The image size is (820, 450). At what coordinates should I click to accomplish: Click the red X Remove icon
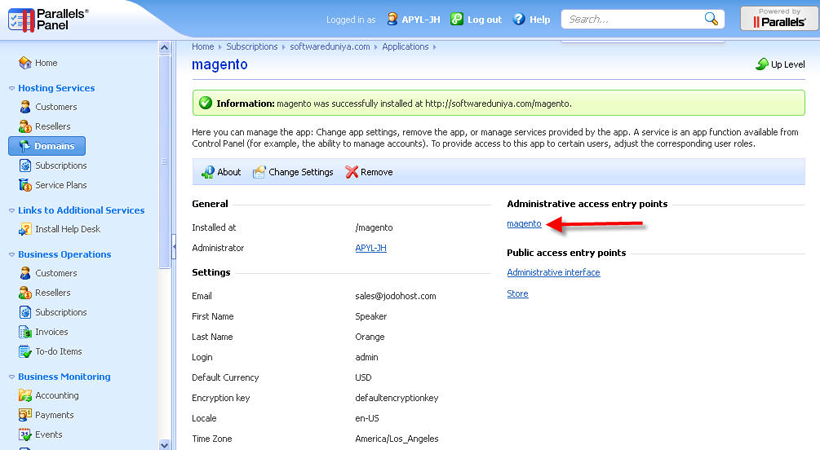tap(351, 172)
